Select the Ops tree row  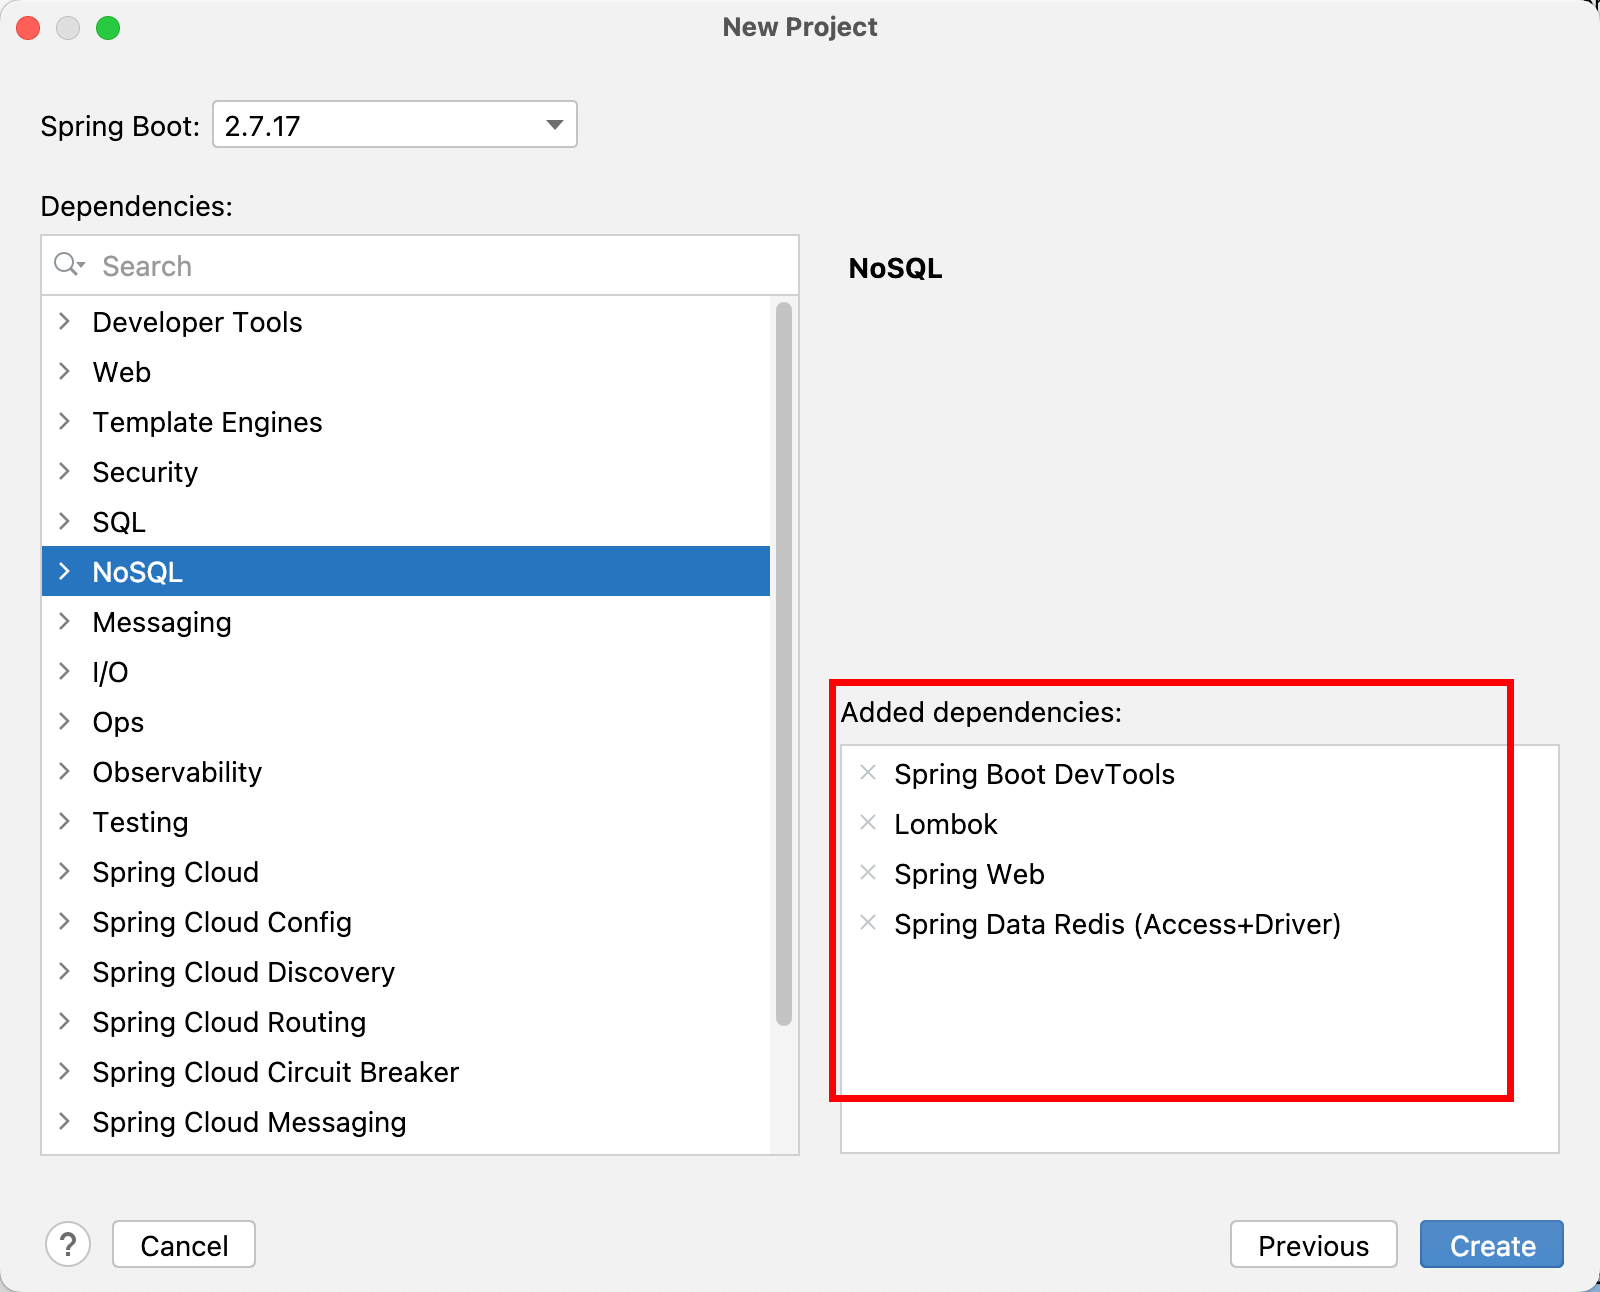(x=406, y=721)
